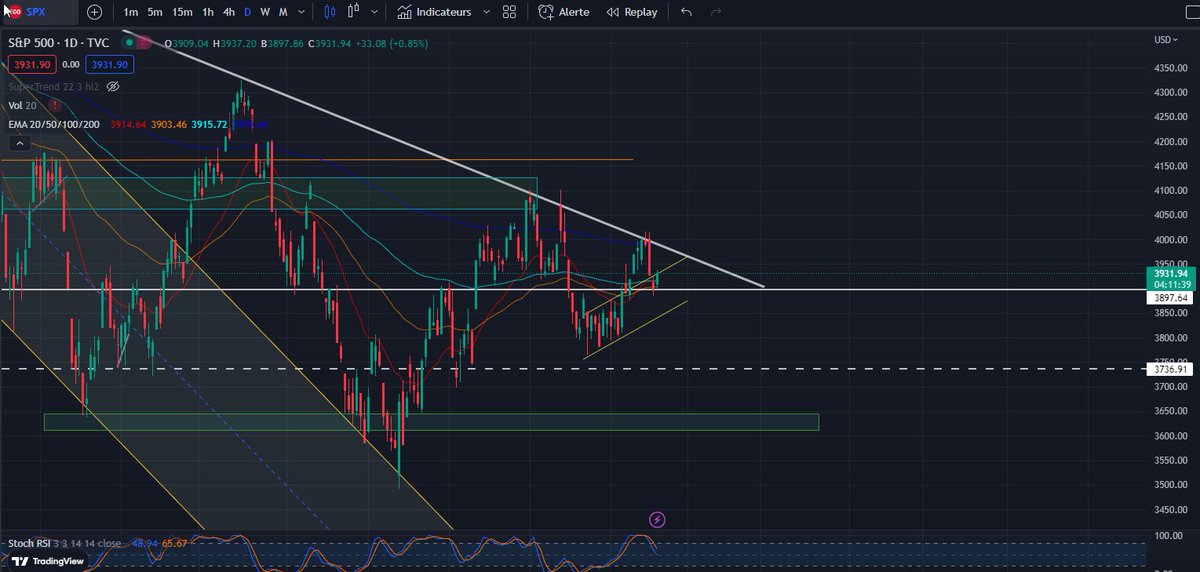This screenshot has width=1200, height=572.
Task: Select the 1m timeframe
Action: point(131,12)
